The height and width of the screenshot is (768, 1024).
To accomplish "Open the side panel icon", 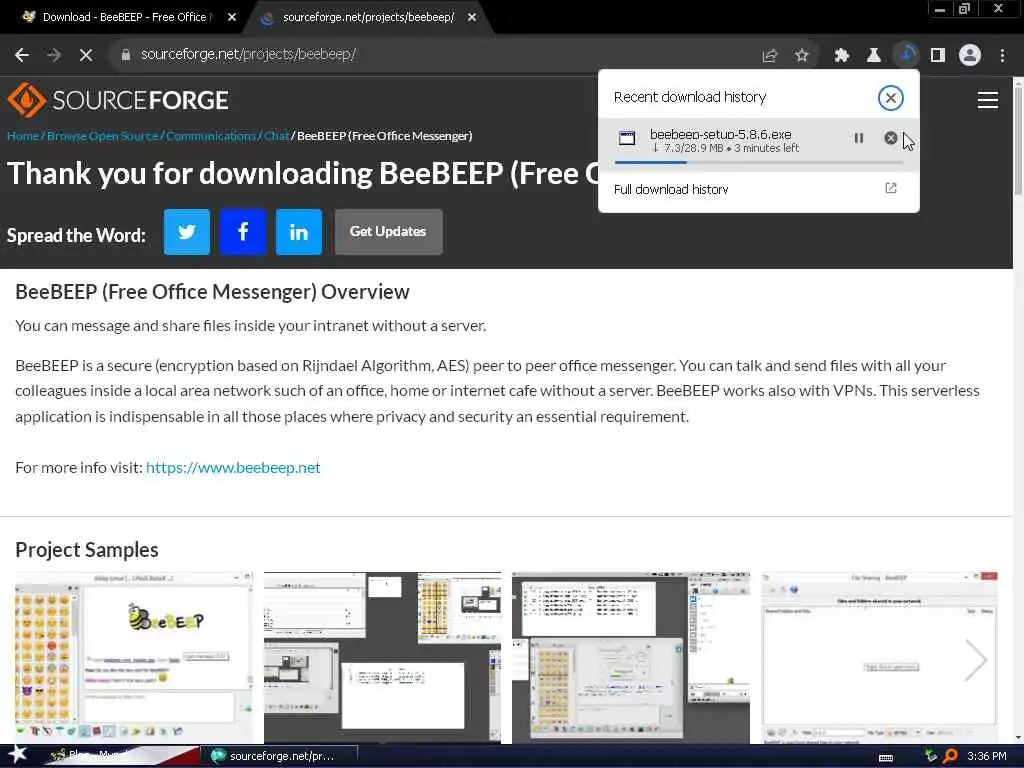I will (x=938, y=56).
